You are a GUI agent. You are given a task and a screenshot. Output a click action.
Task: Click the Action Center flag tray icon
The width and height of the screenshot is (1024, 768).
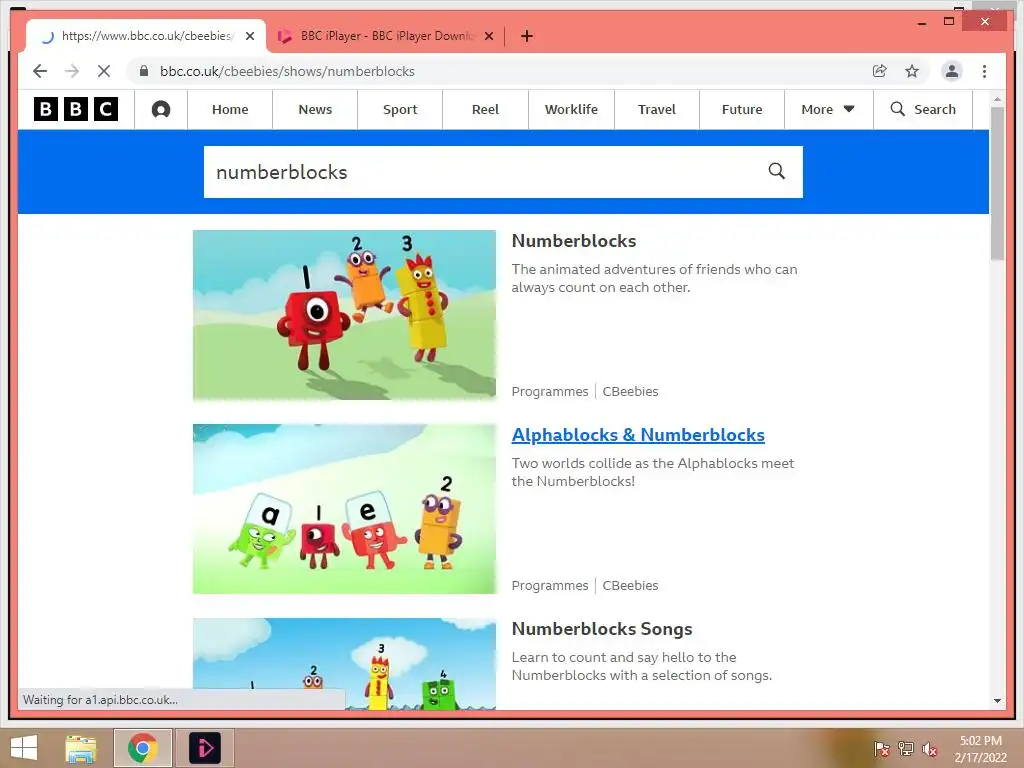pyautogui.click(x=881, y=749)
